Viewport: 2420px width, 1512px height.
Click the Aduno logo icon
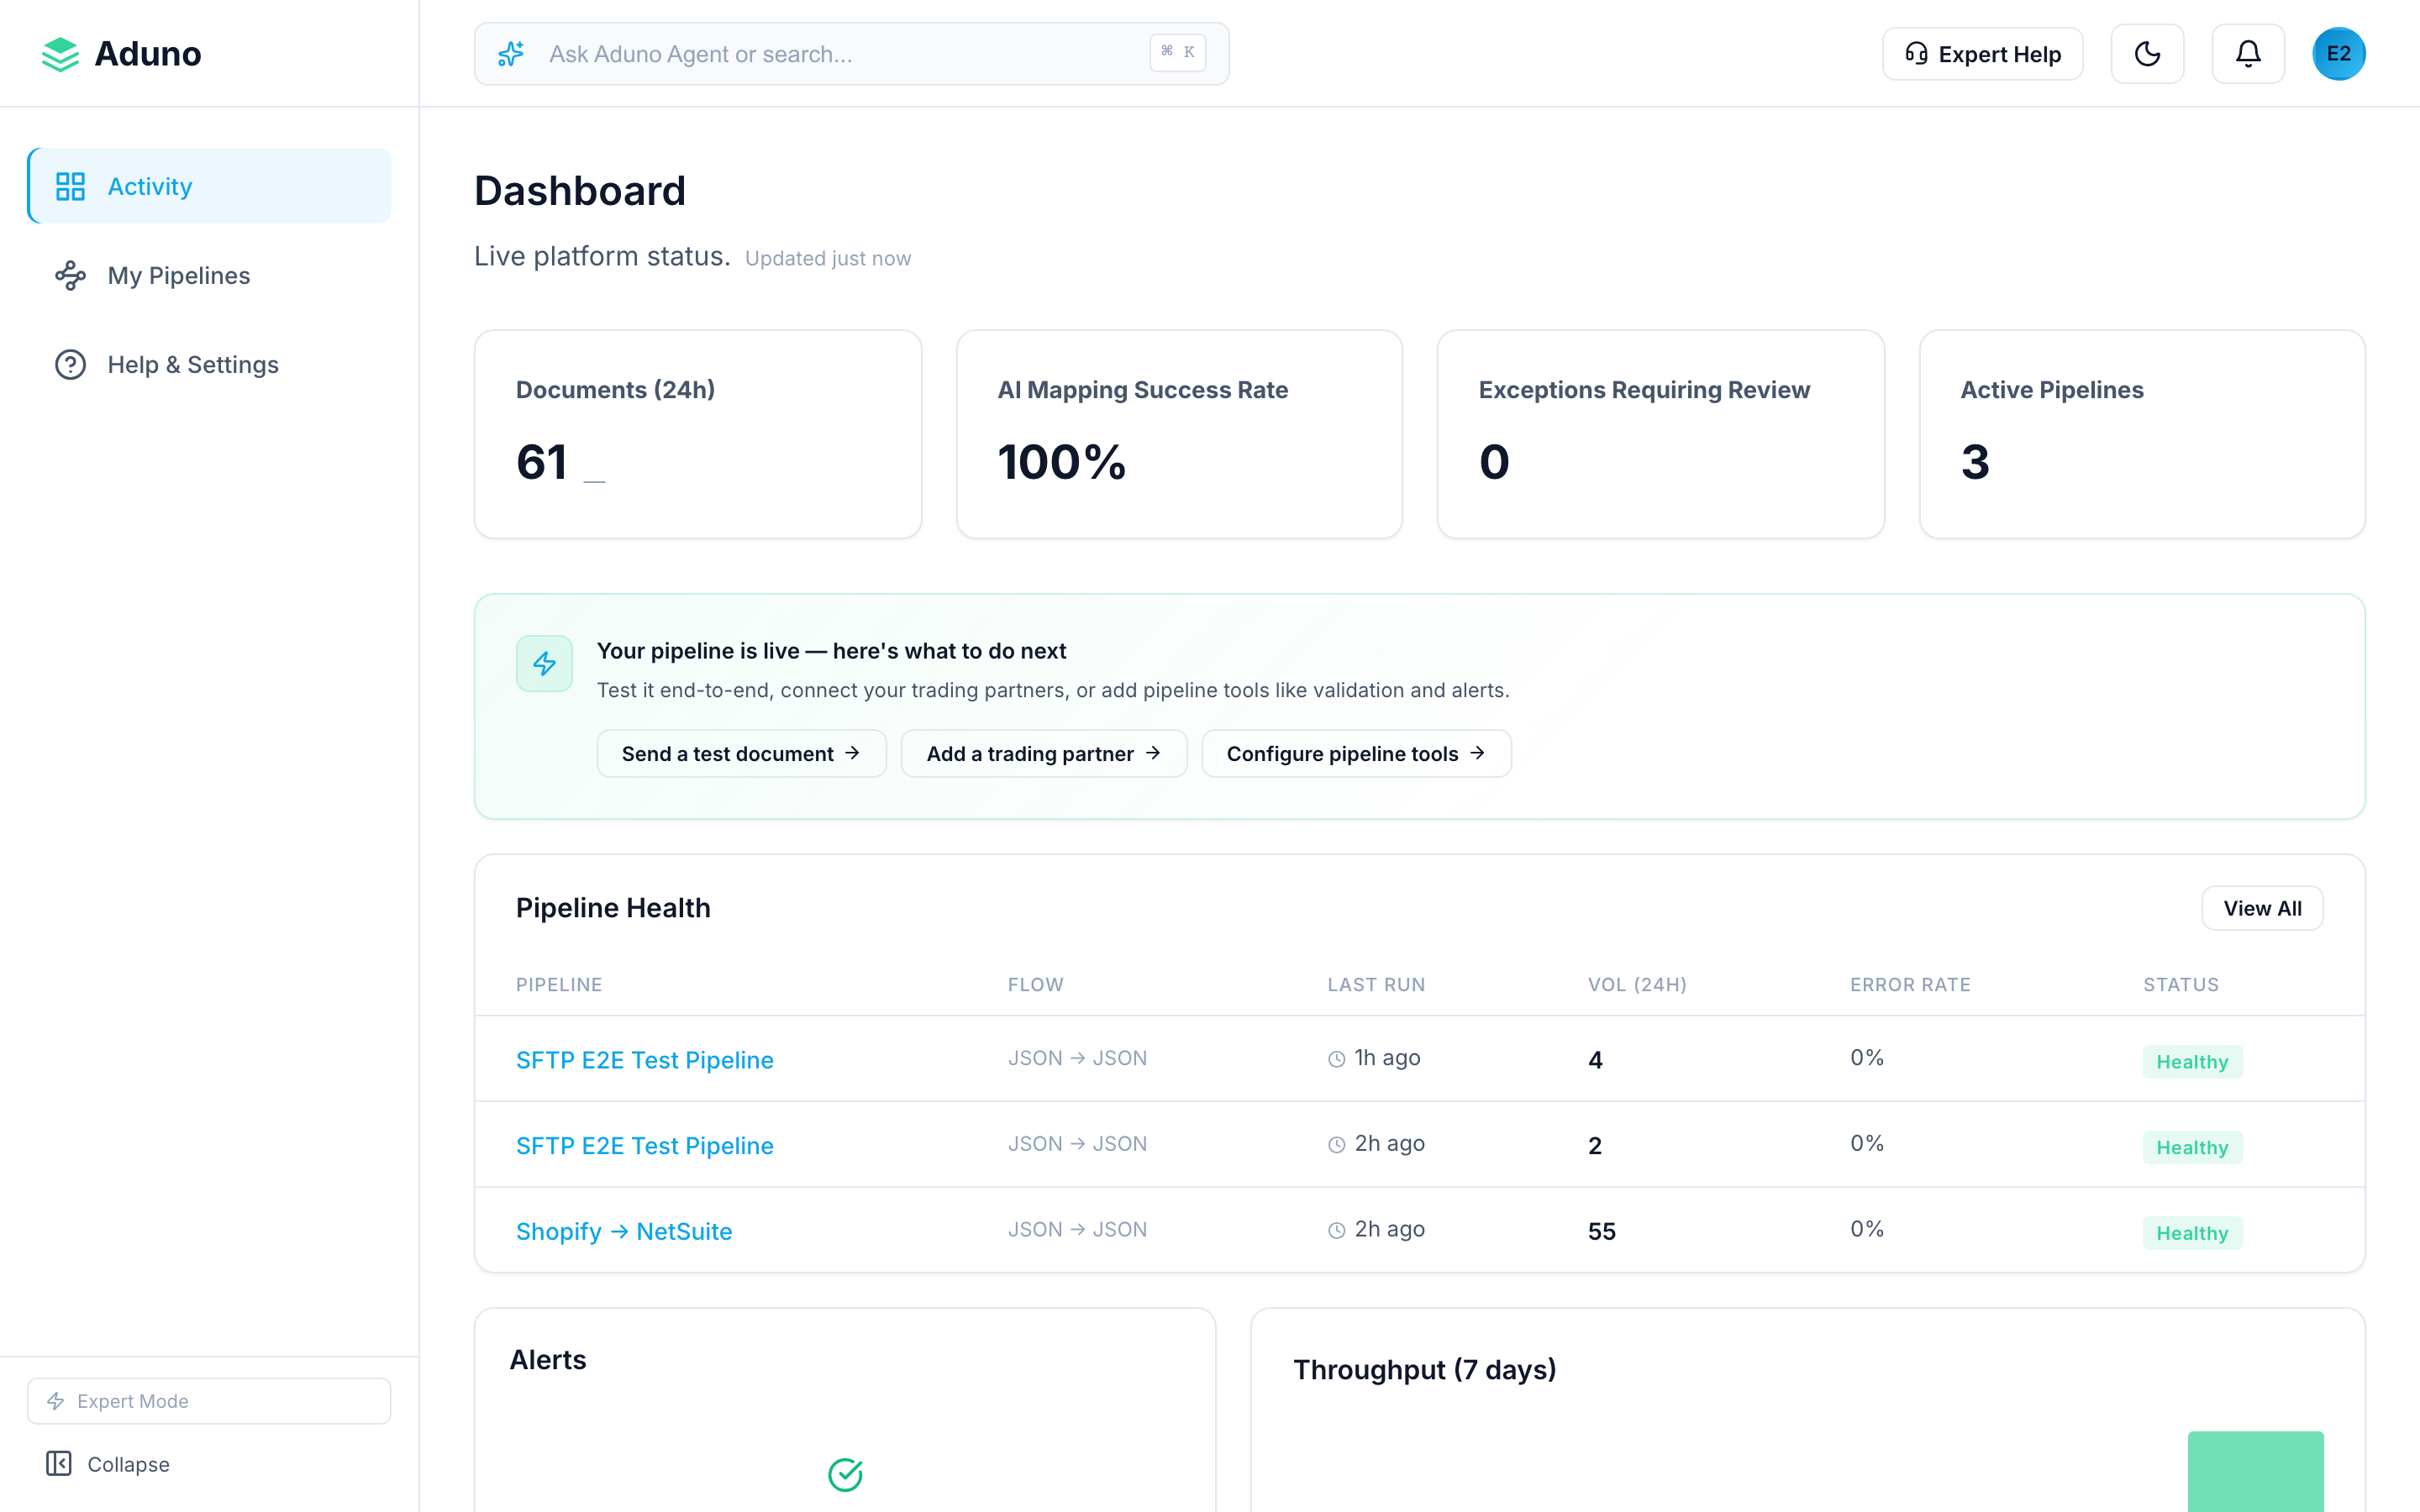[60, 54]
